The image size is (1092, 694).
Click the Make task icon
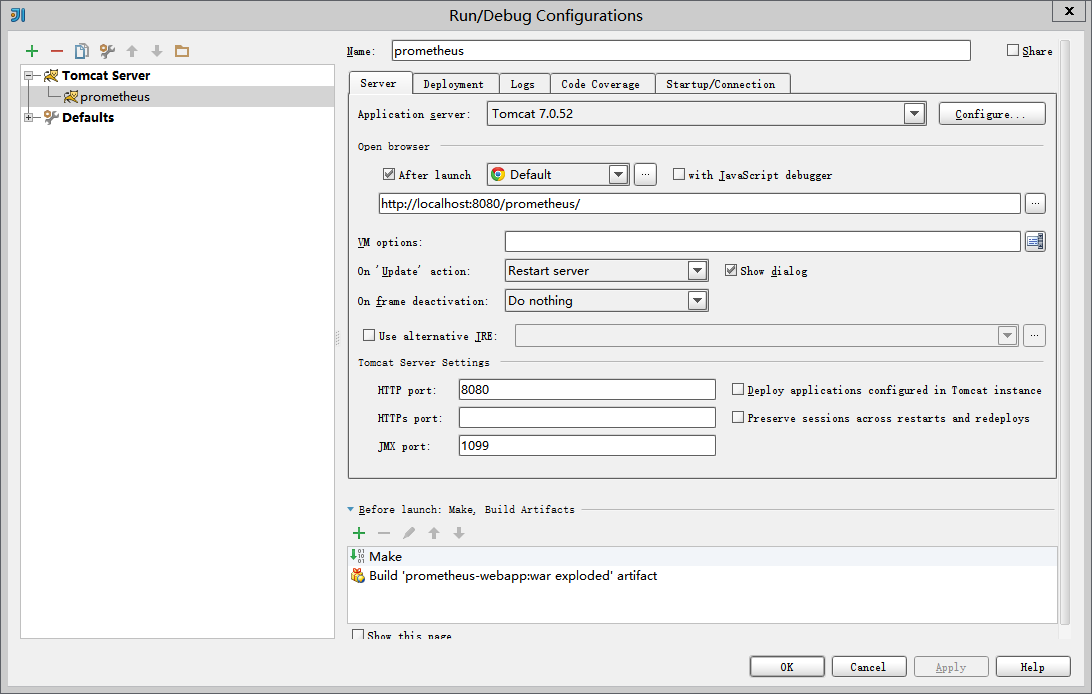pyautogui.click(x=357, y=555)
